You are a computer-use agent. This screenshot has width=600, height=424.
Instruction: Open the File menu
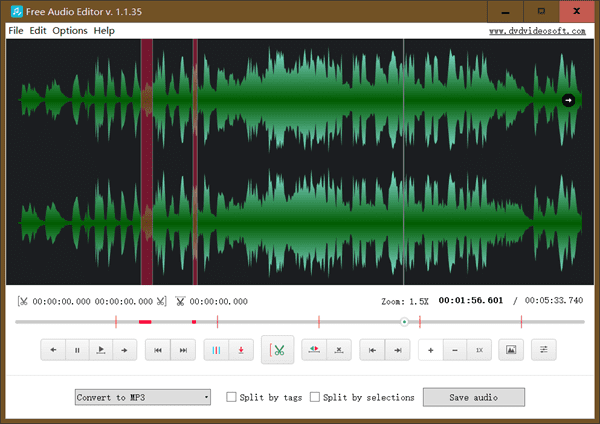pos(16,31)
